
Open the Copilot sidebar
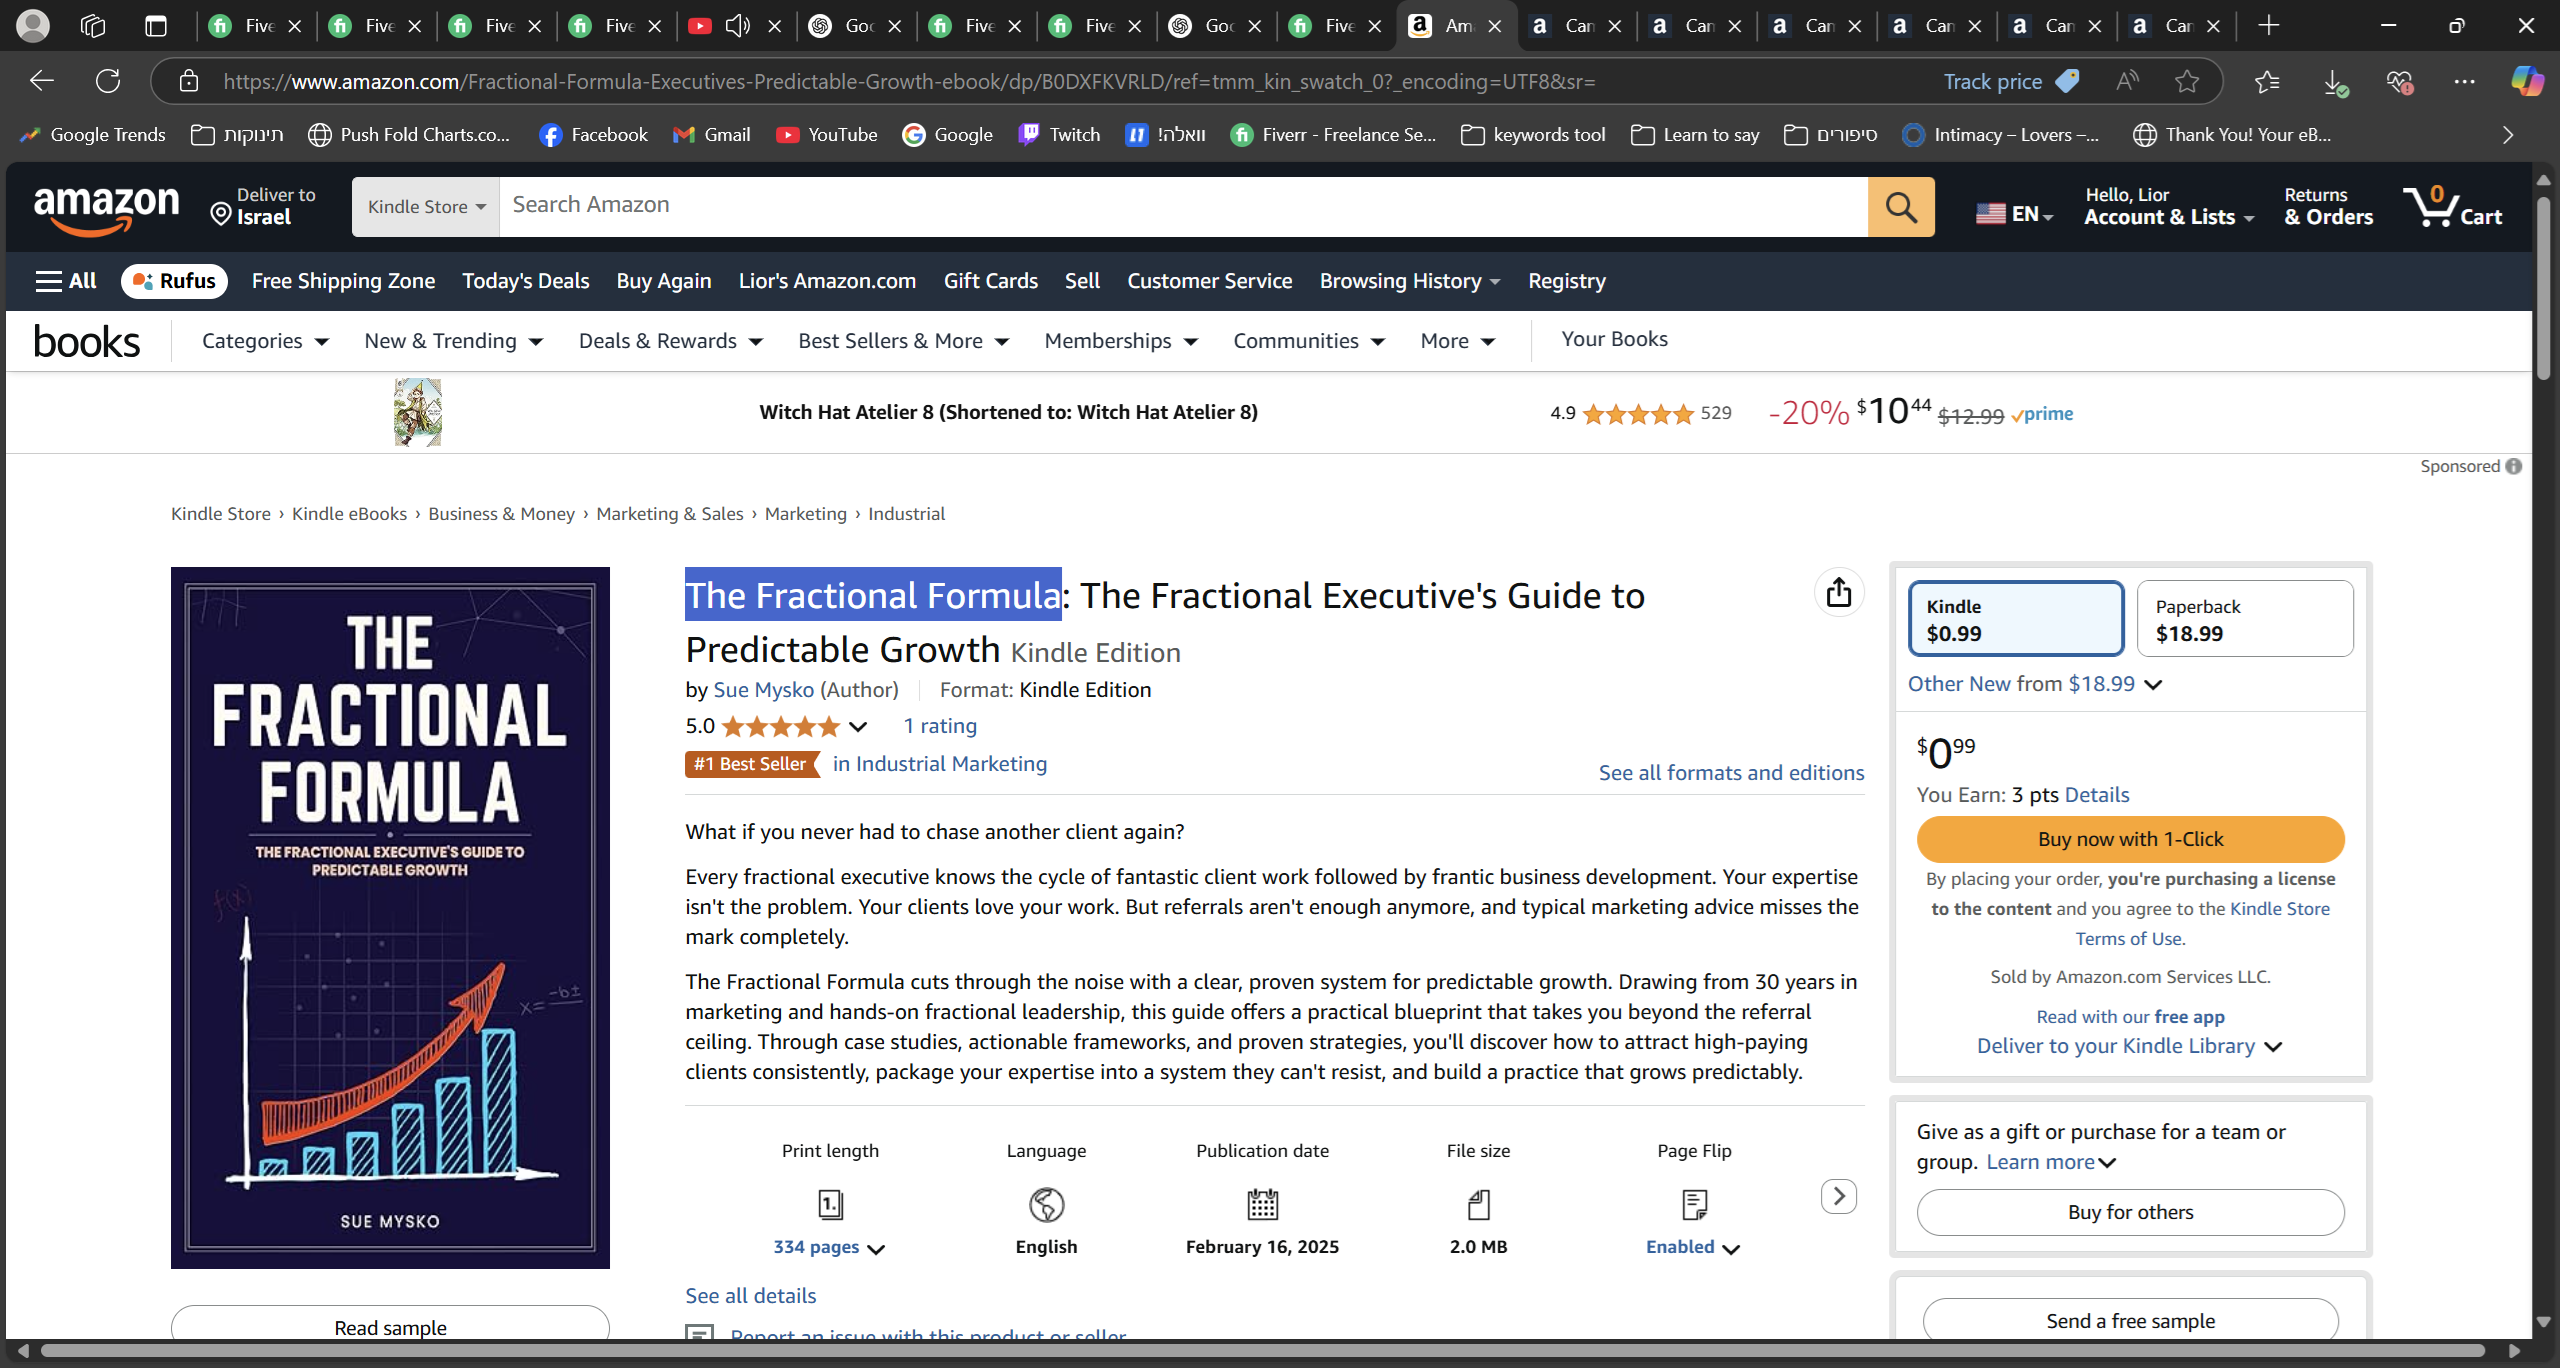[x=2527, y=81]
